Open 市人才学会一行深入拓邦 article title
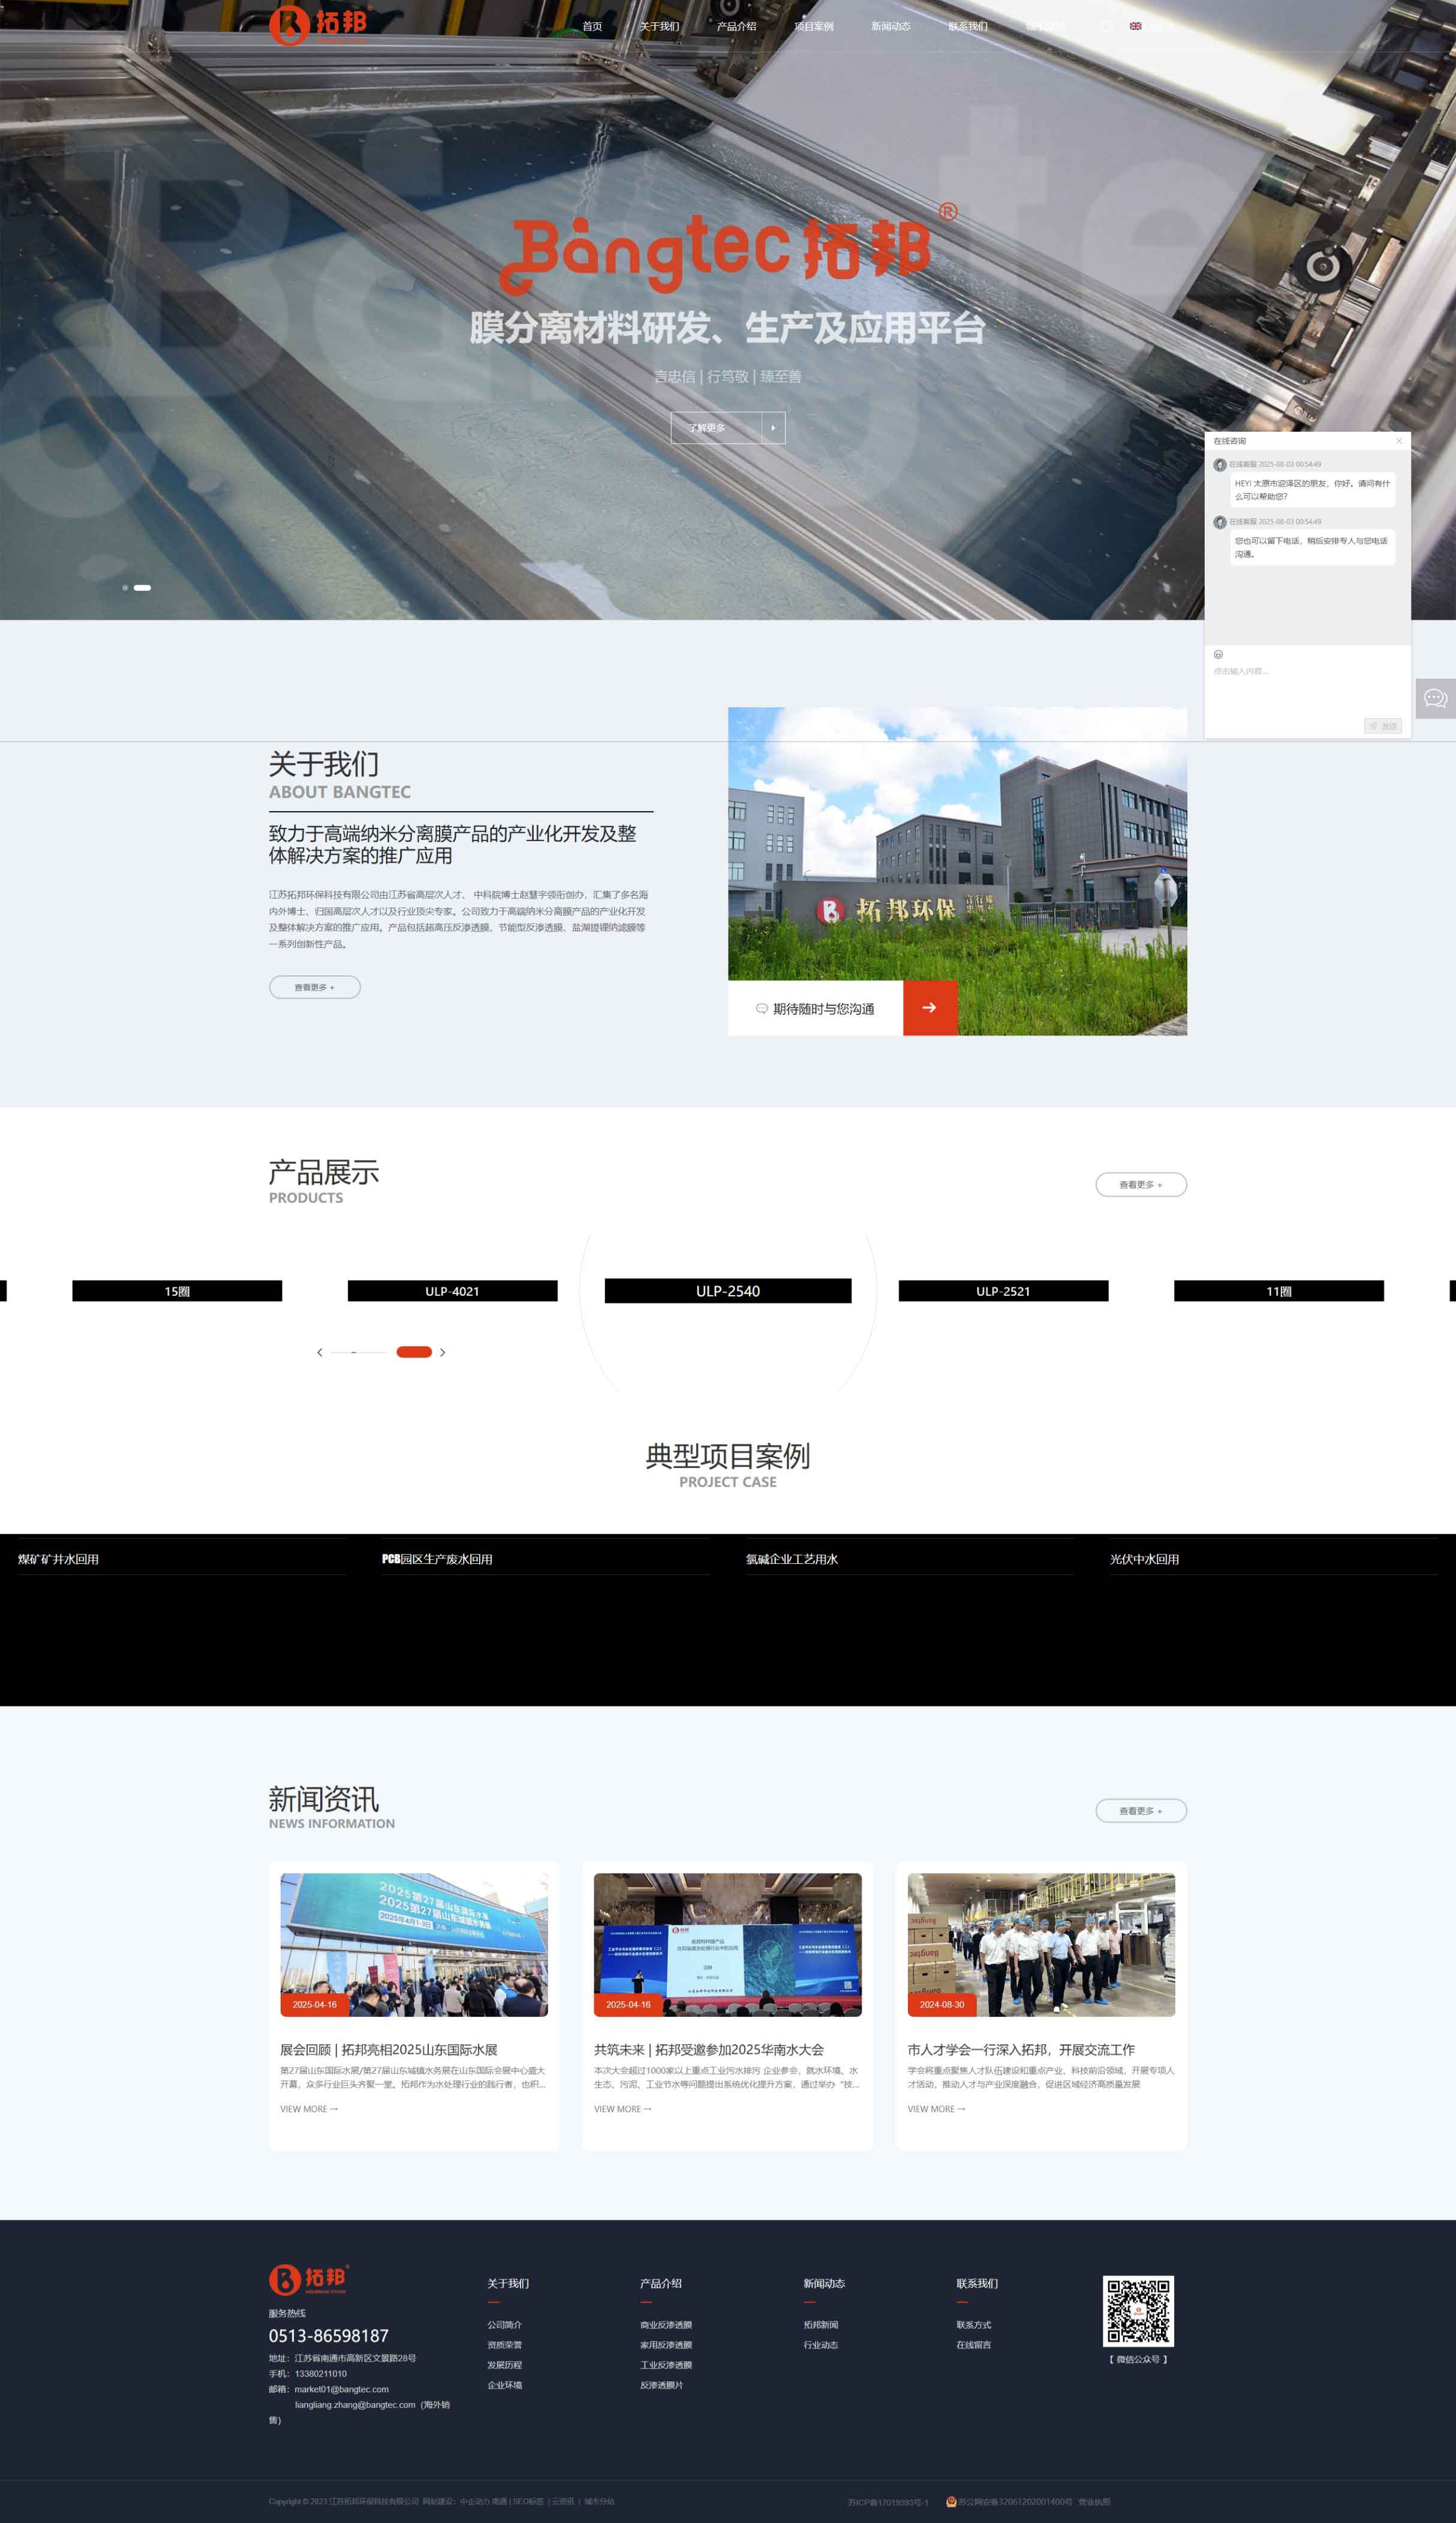 tap(1021, 2049)
